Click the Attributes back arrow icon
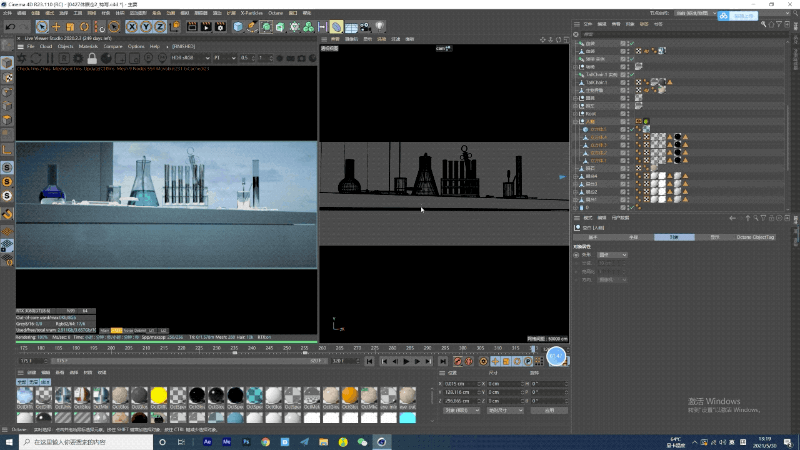 click(x=732, y=218)
